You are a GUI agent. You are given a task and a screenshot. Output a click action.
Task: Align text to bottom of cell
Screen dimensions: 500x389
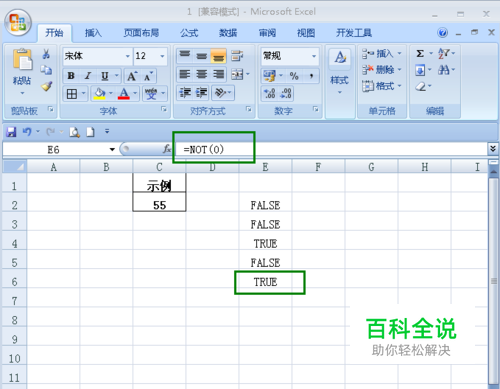click(x=218, y=55)
